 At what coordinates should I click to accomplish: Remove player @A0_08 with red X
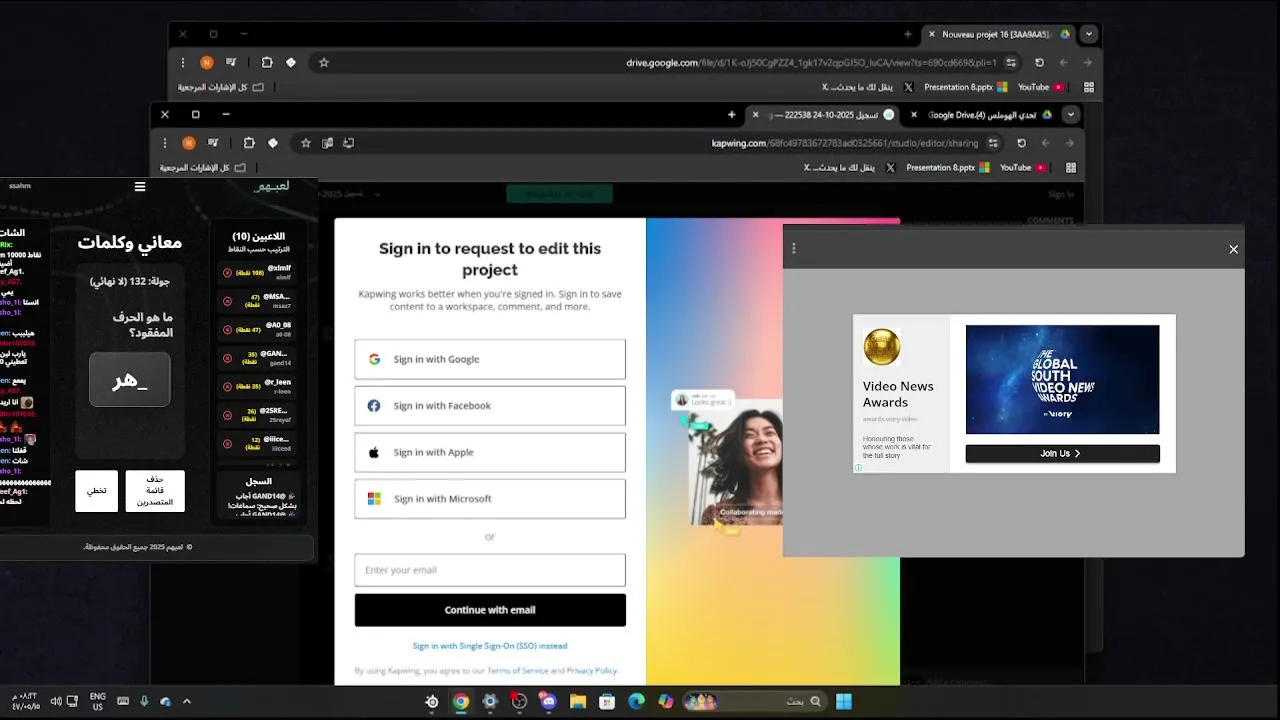227,329
